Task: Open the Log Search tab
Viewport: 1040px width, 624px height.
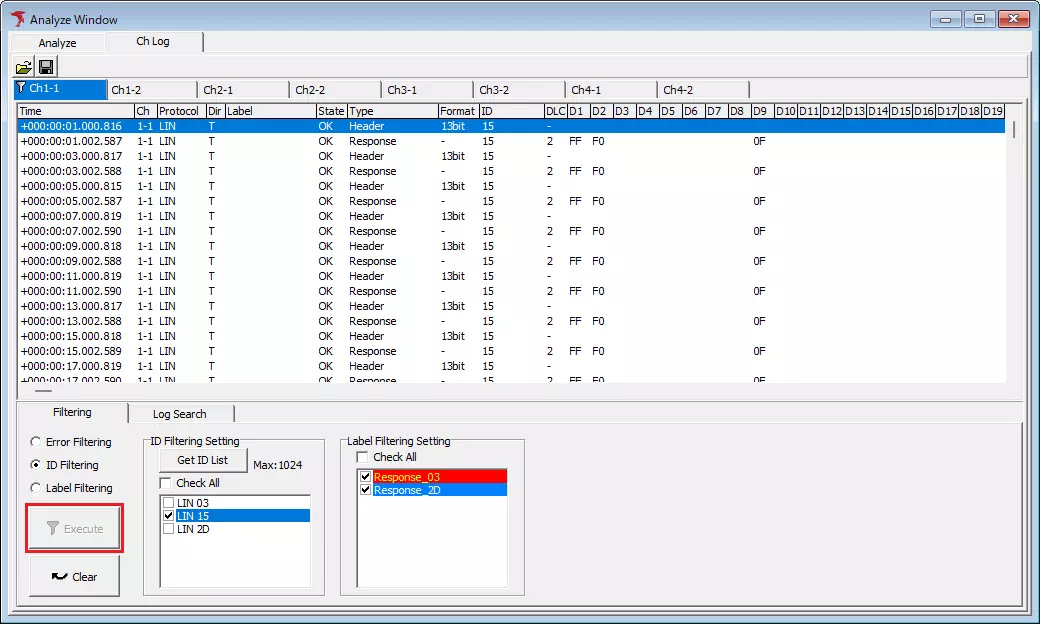Action: pyautogui.click(x=181, y=413)
